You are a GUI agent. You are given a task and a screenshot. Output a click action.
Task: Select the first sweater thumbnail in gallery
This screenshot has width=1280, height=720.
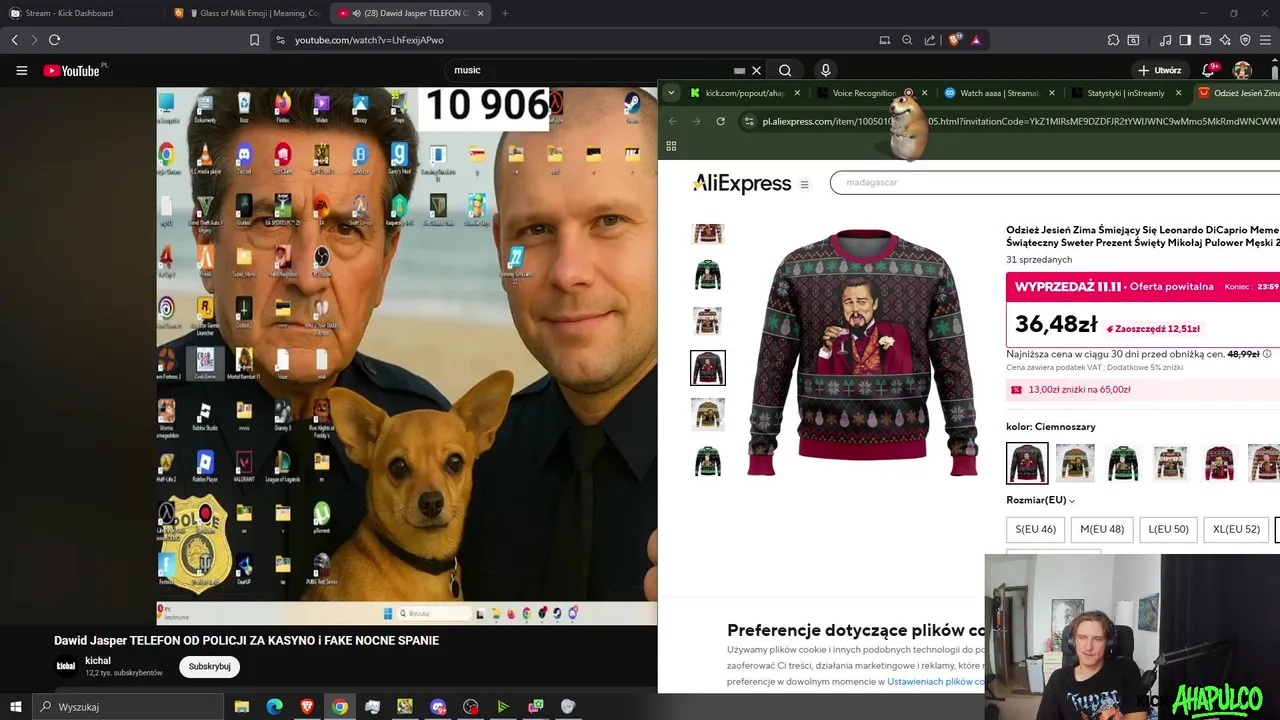tap(708, 233)
